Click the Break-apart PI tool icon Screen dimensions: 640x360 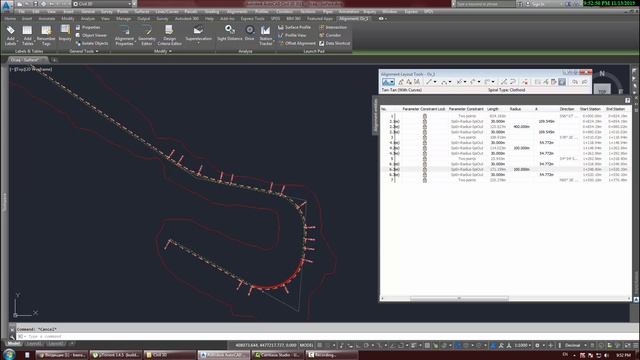tap(417, 82)
